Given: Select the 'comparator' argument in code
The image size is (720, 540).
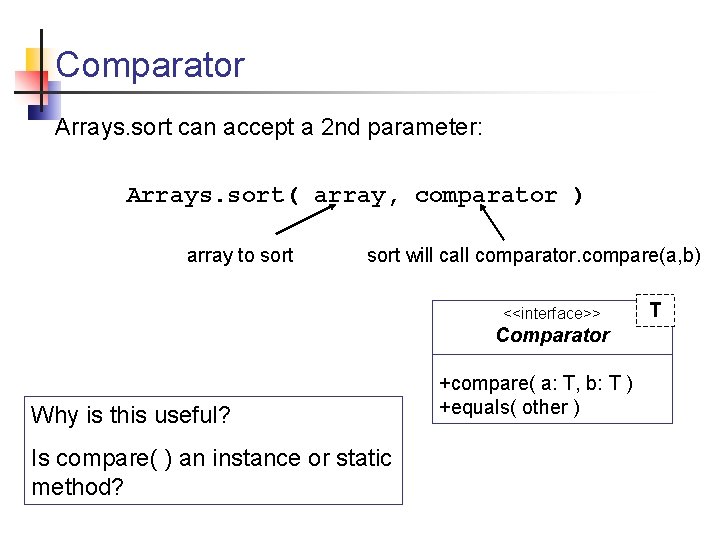Looking at the screenshot, I should (x=485, y=195).
